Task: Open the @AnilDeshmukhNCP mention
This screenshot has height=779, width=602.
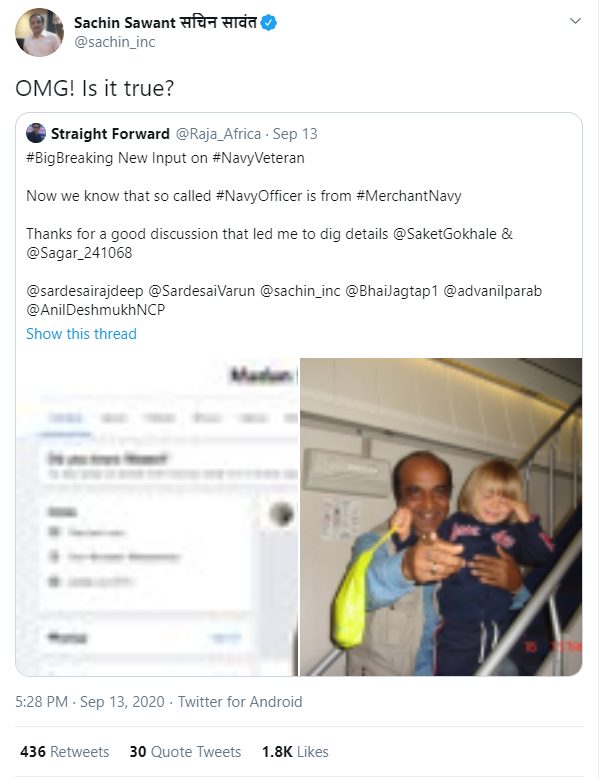Action: click(95, 310)
